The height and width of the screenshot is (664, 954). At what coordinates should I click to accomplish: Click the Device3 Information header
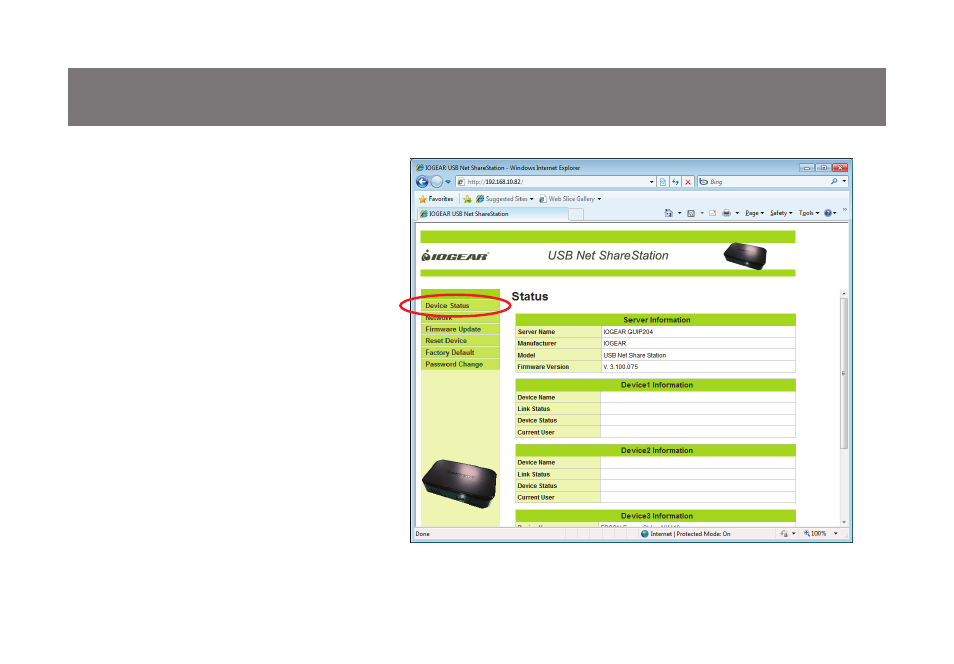[x=655, y=515]
